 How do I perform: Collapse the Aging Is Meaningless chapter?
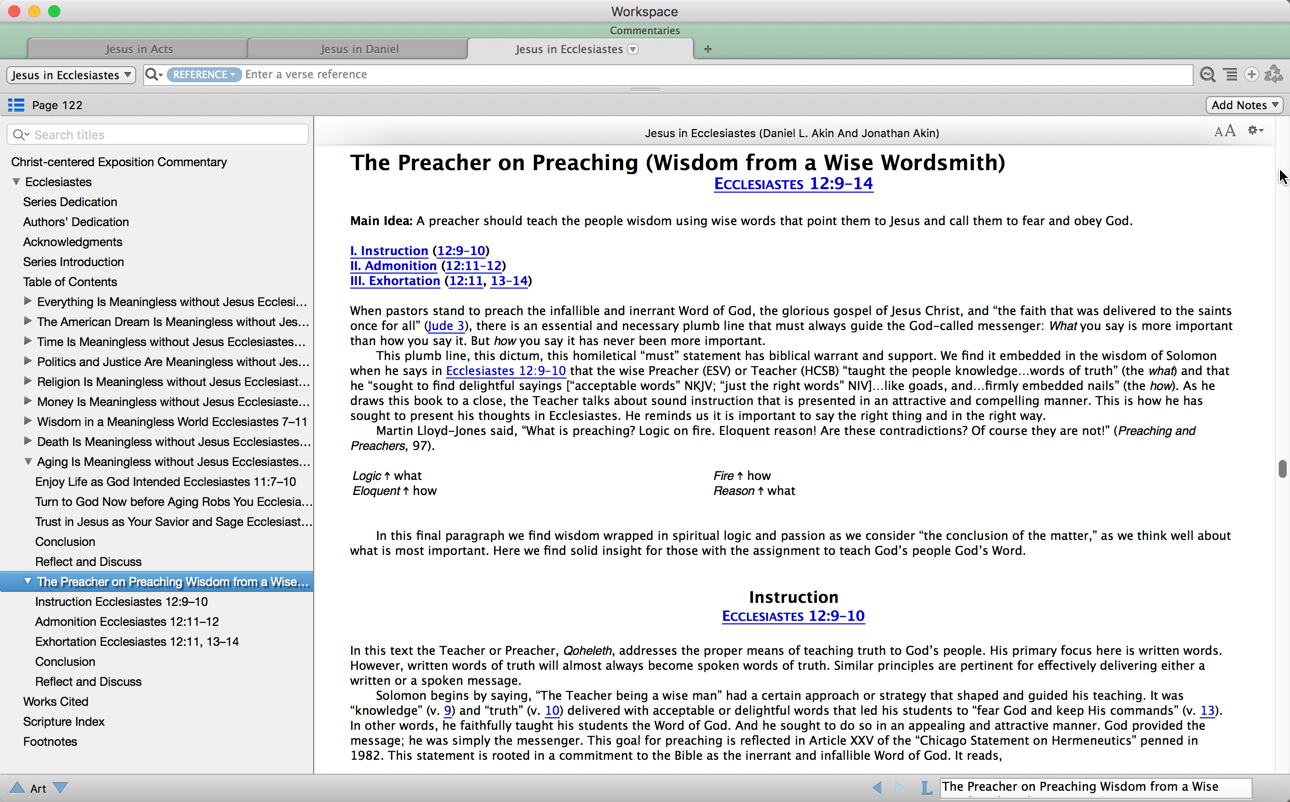point(28,461)
